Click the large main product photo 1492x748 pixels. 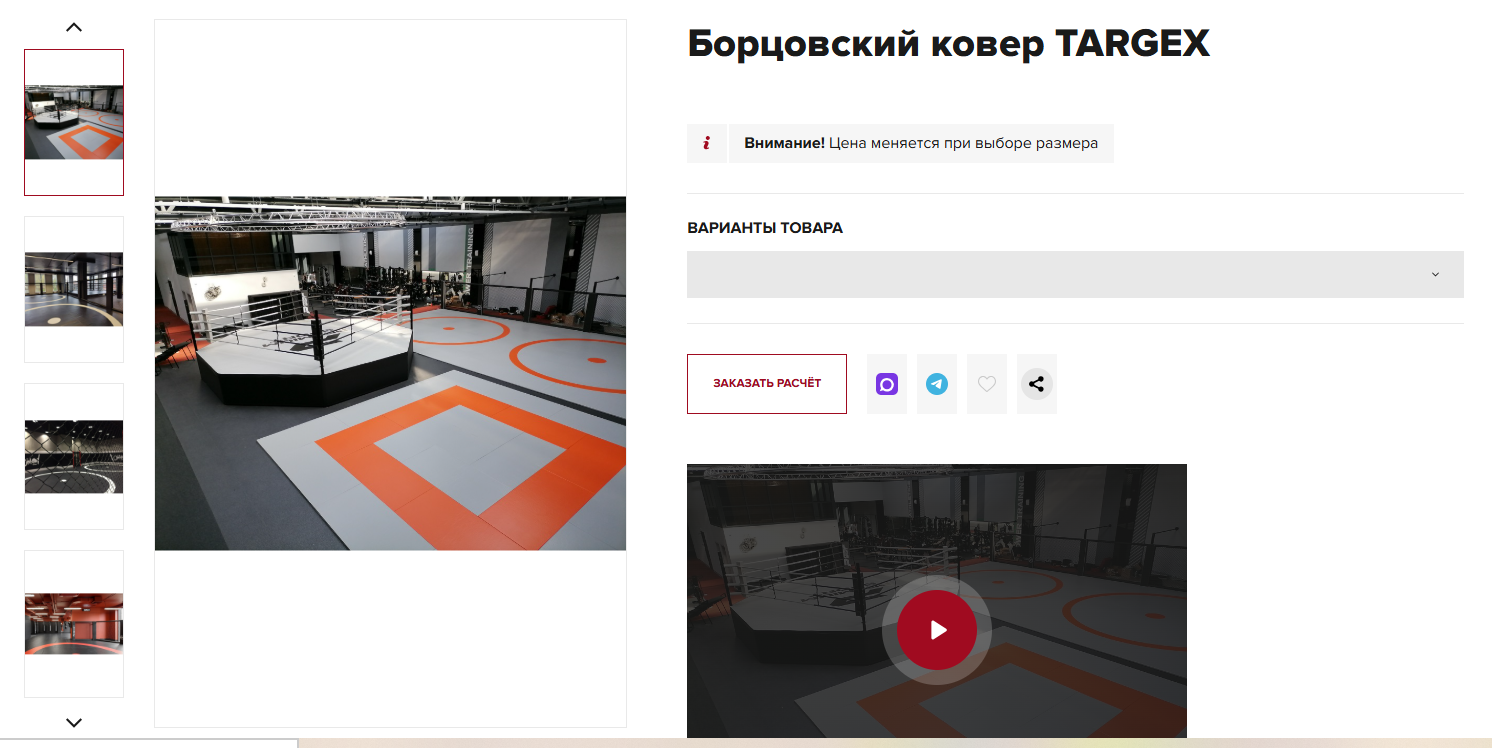click(390, 373)
